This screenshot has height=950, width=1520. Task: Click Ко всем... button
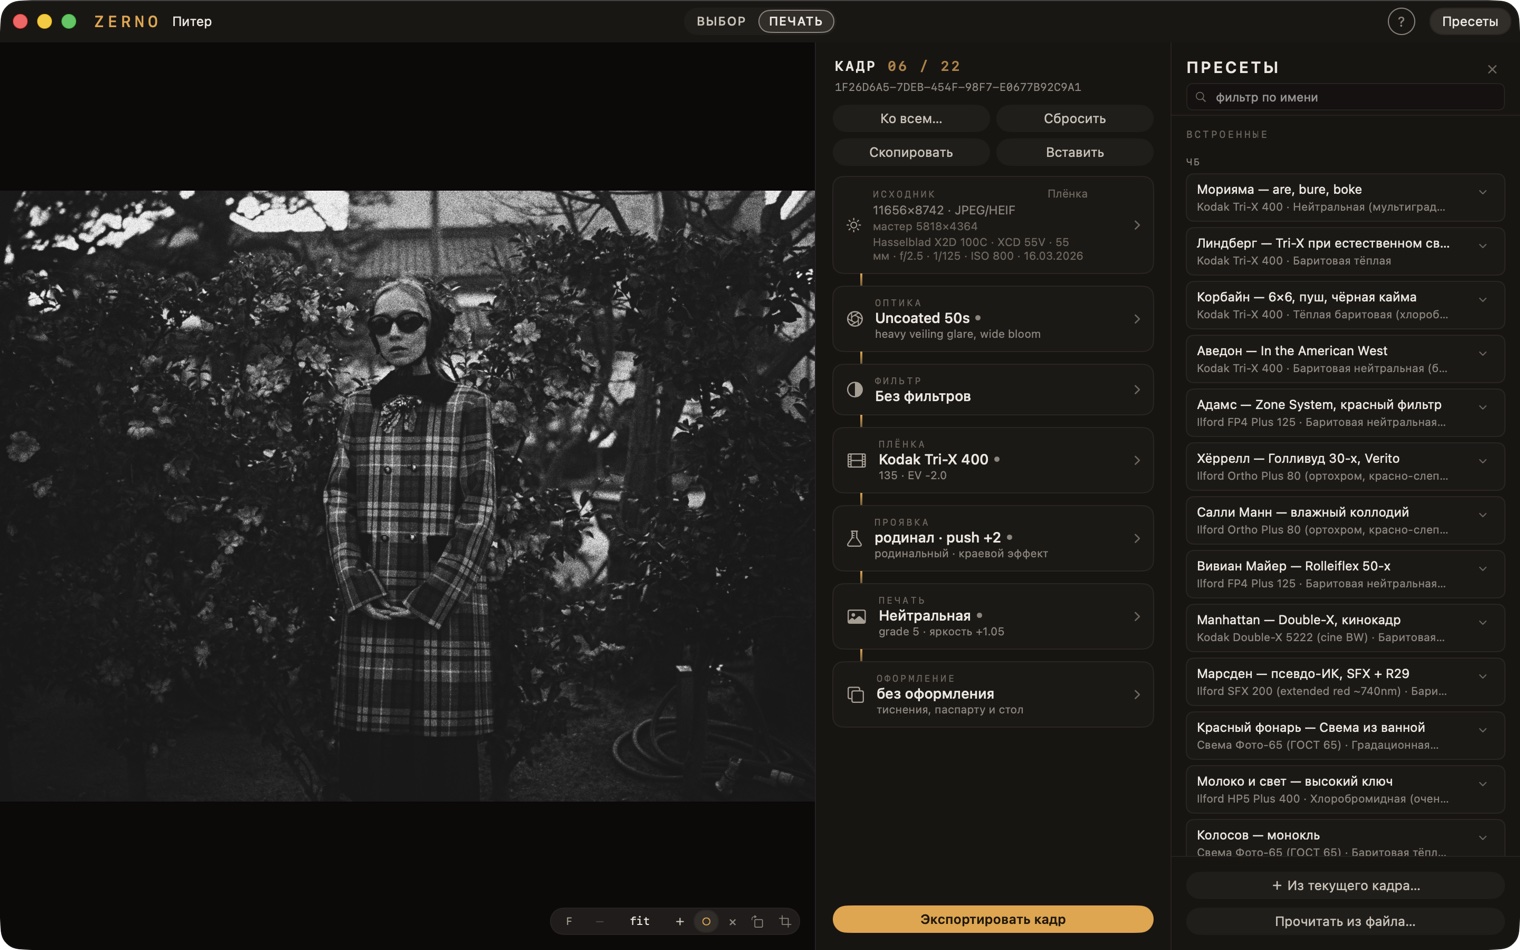pyautogui.click(x=911, y=118)
